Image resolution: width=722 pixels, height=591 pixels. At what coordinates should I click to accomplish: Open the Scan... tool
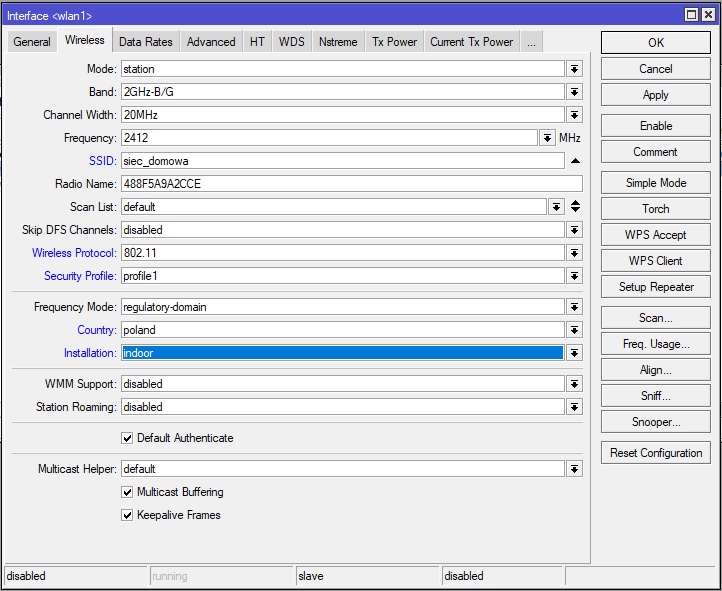click(656, 318)
